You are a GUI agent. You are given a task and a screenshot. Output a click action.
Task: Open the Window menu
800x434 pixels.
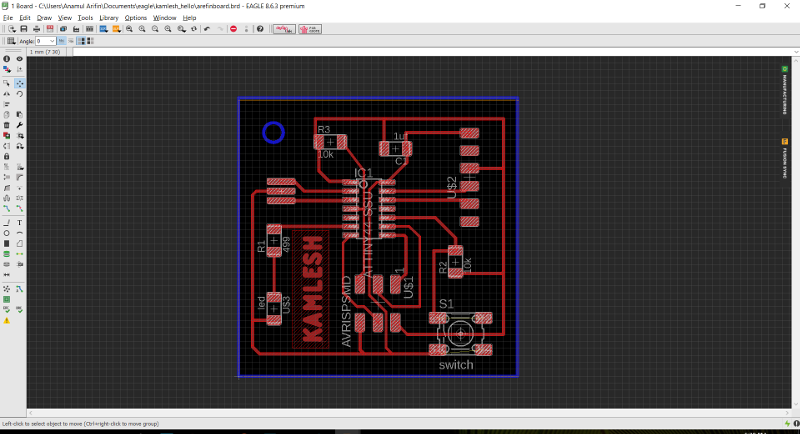point(164,17)
